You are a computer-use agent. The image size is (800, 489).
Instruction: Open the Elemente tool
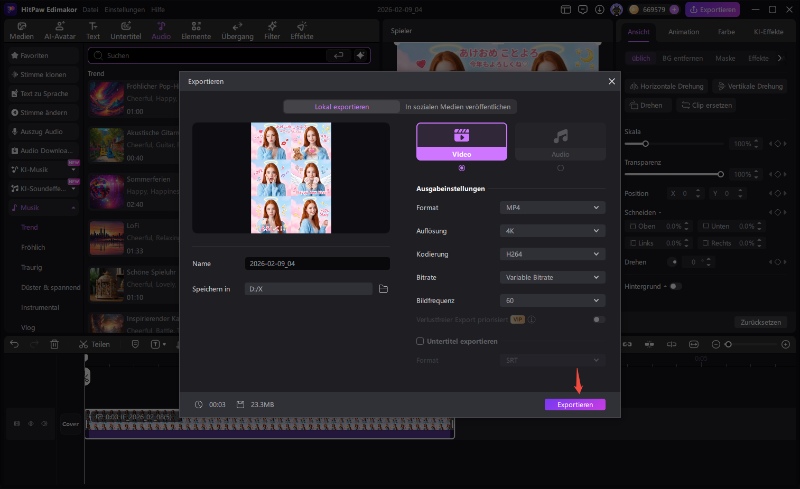click(196, 31)
